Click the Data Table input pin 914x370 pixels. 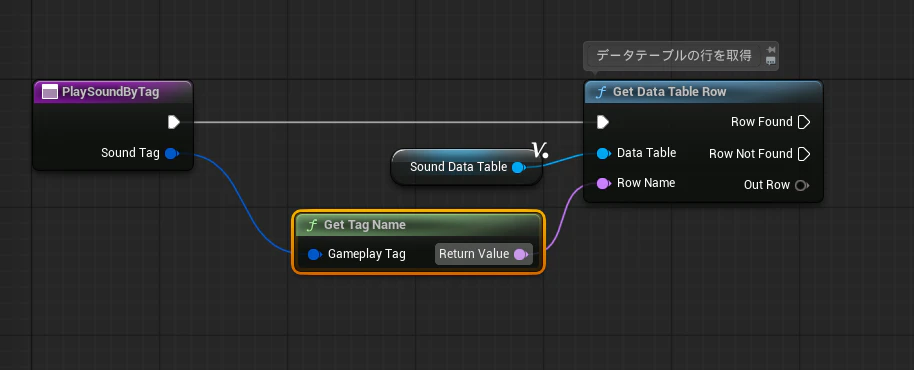point(604,153)
